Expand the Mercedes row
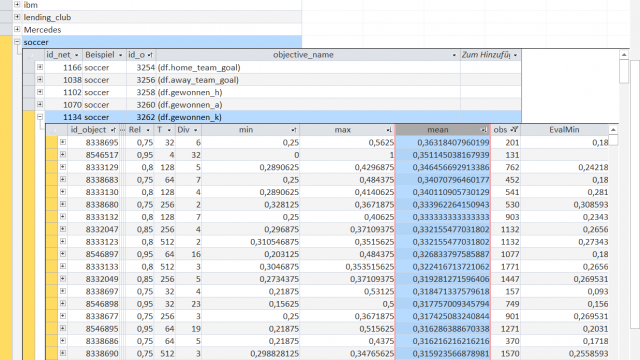This screenshot has width=640, height=360. tap(17, 29)
